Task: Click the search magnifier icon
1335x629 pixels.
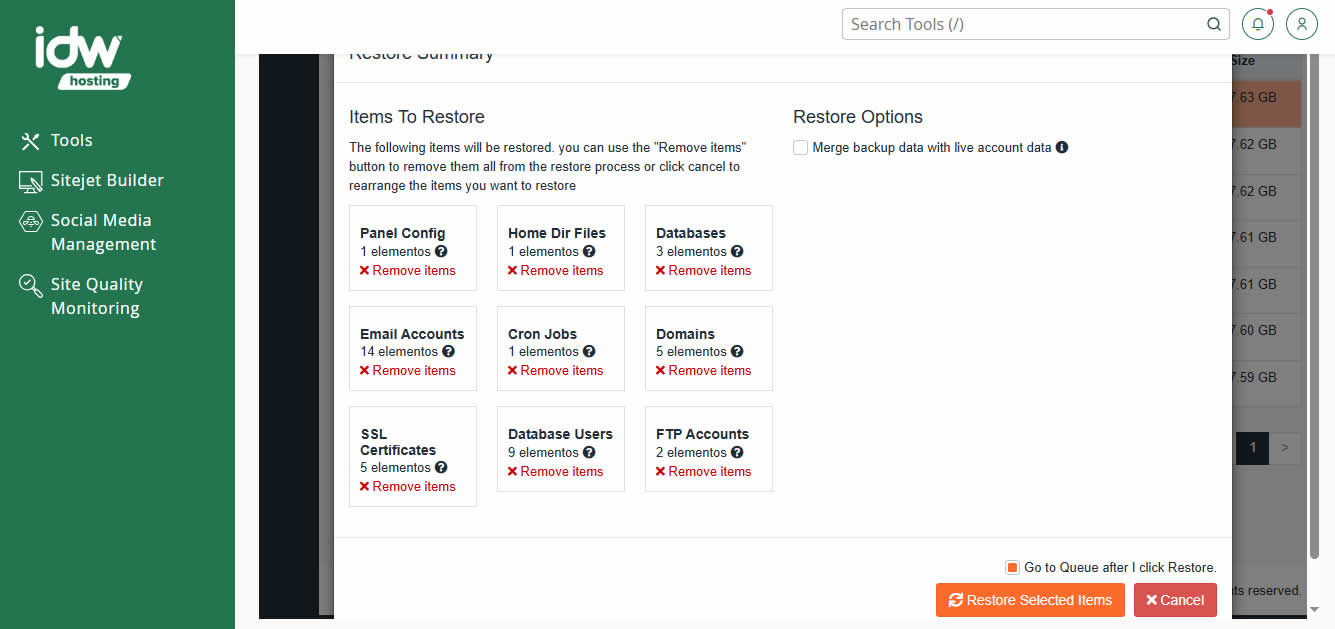Action: (x=1213, y=24)
